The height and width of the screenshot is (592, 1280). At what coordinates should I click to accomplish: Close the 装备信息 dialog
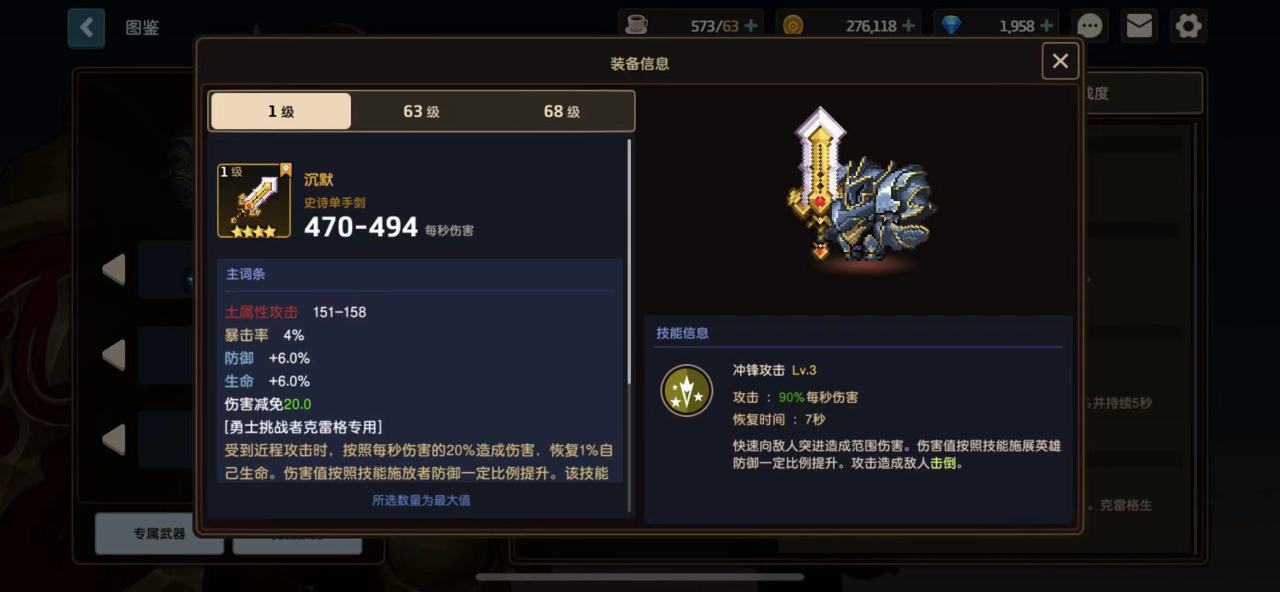(1060, 61)
